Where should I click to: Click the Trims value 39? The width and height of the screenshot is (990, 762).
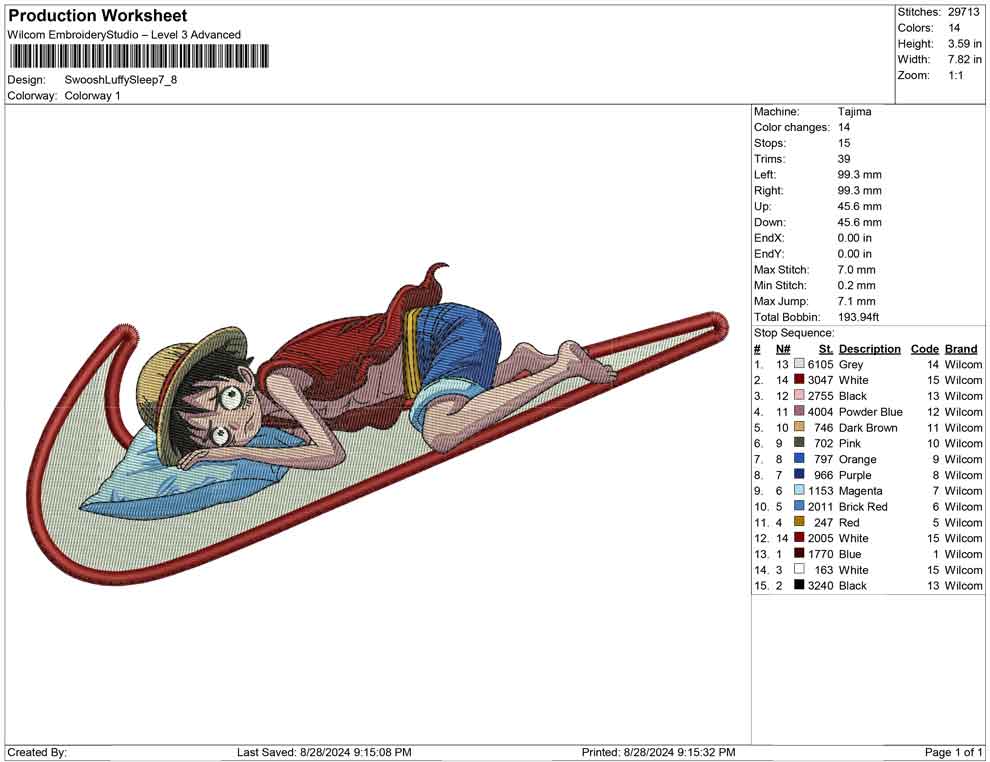[844, 159]
